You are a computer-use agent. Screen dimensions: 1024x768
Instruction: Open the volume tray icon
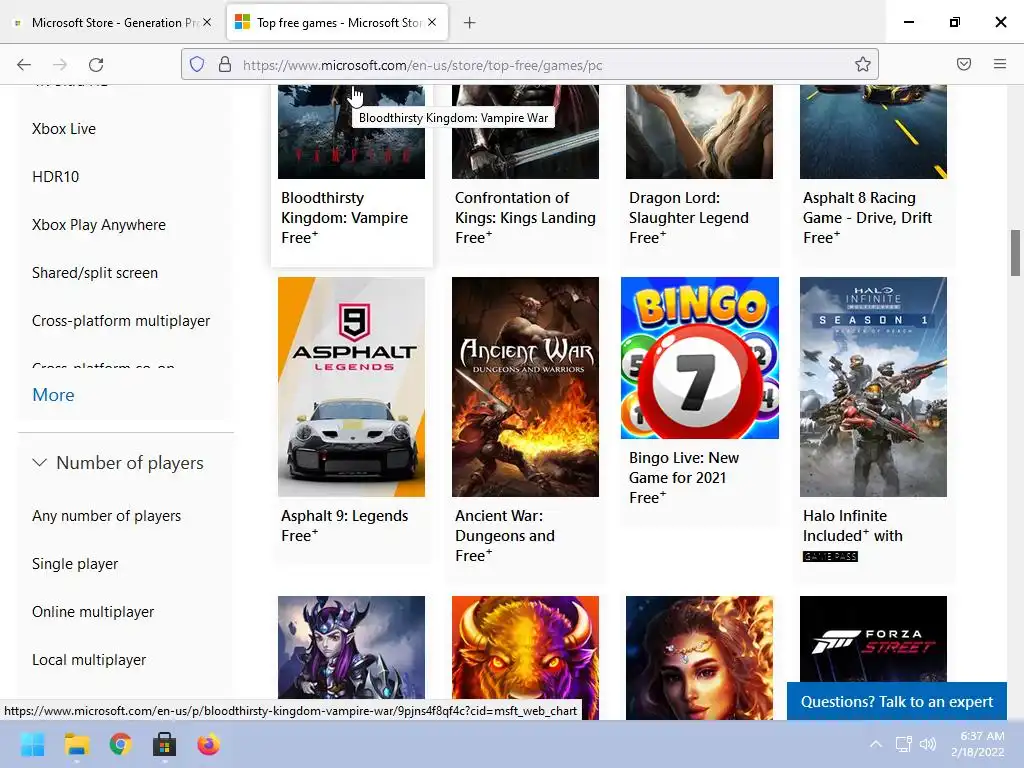tap(927, 744)
